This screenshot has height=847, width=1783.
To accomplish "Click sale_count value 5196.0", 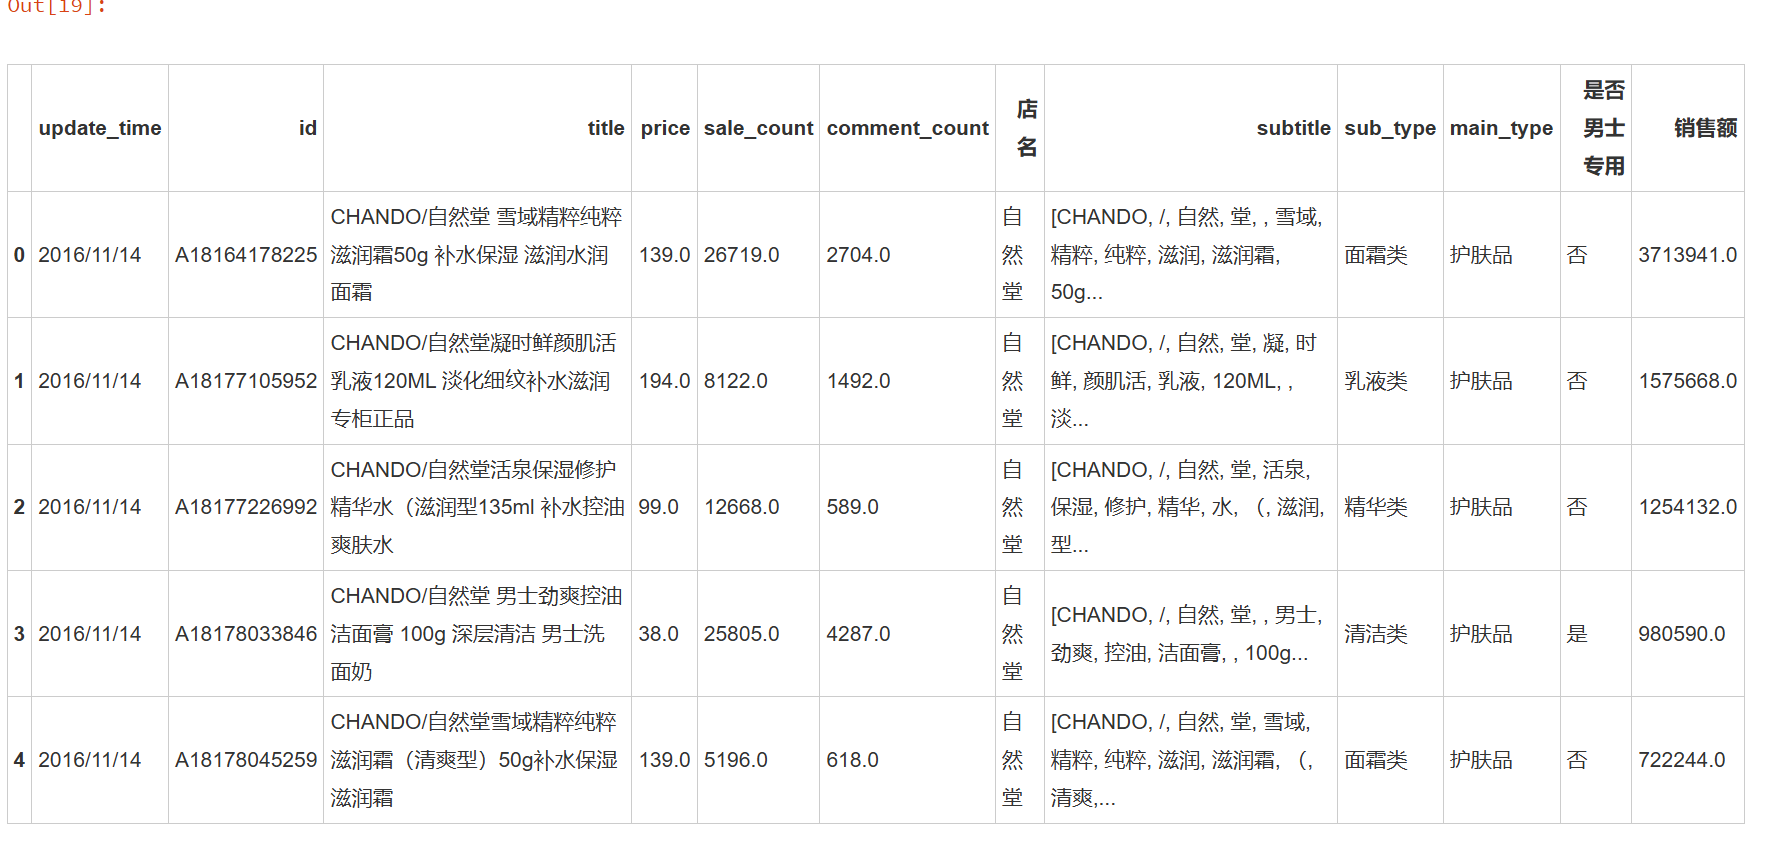I will point(735,760).
